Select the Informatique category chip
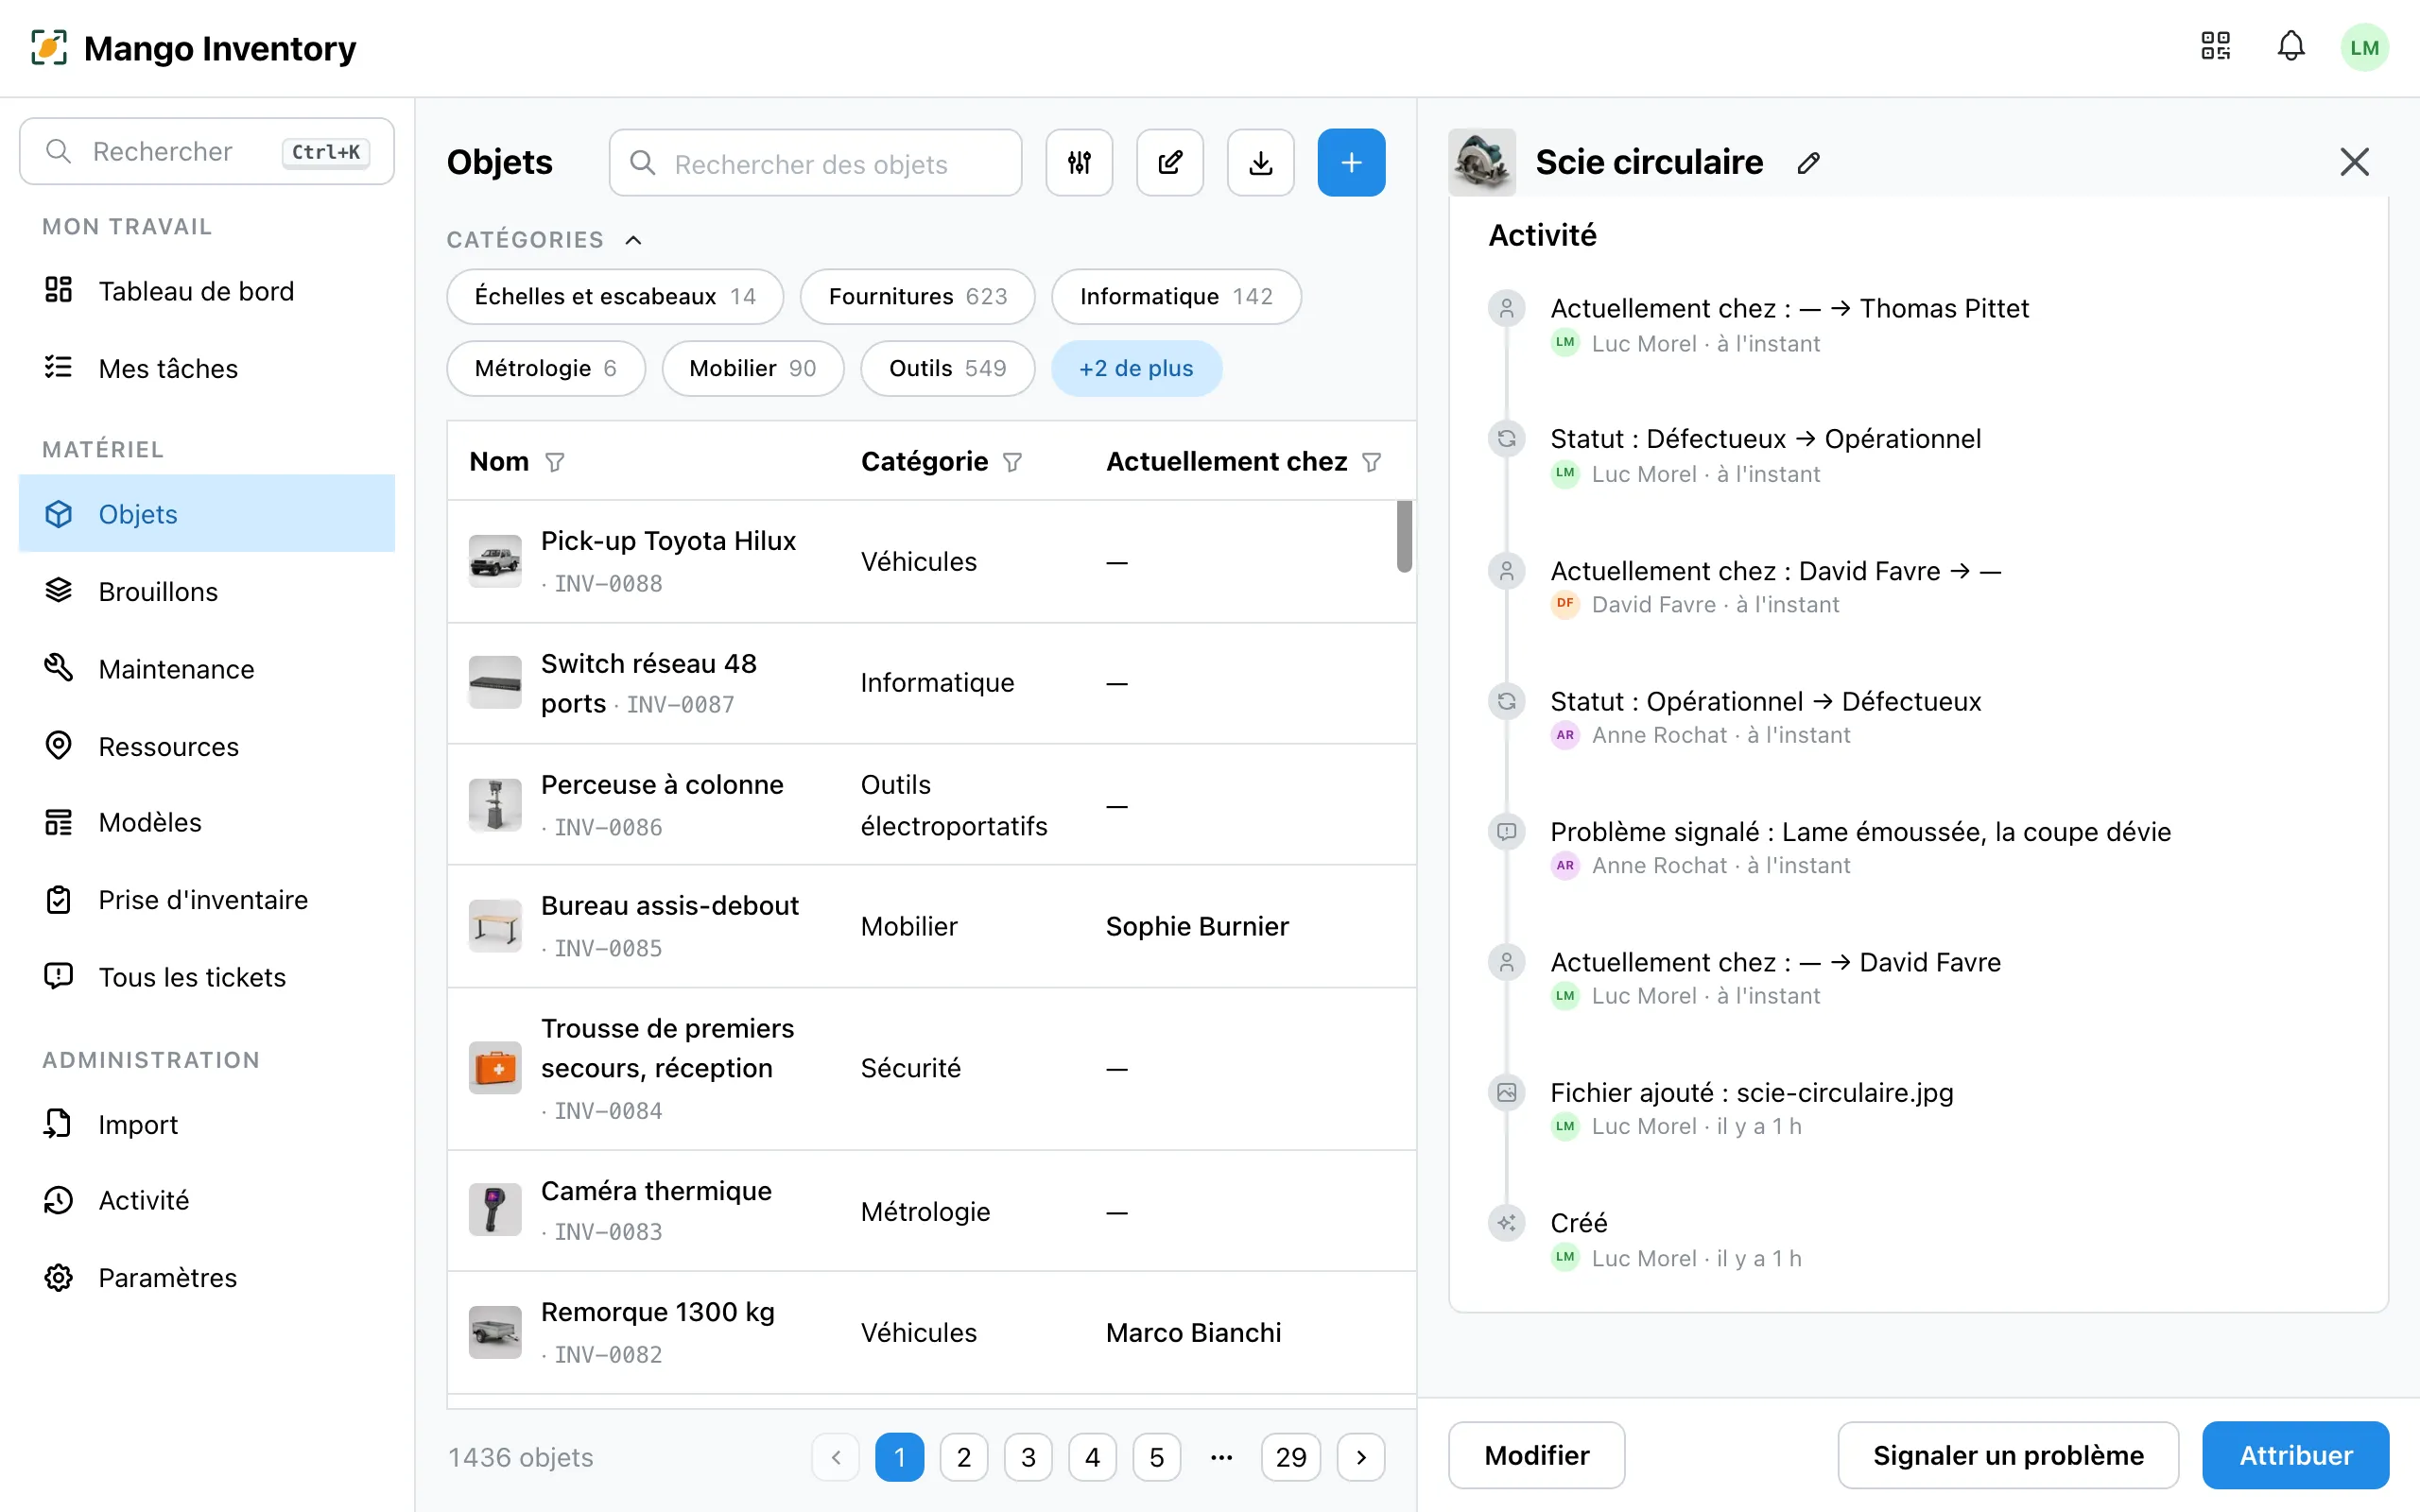The width and height of the screenshot is (2420, 1512). 1176,296
